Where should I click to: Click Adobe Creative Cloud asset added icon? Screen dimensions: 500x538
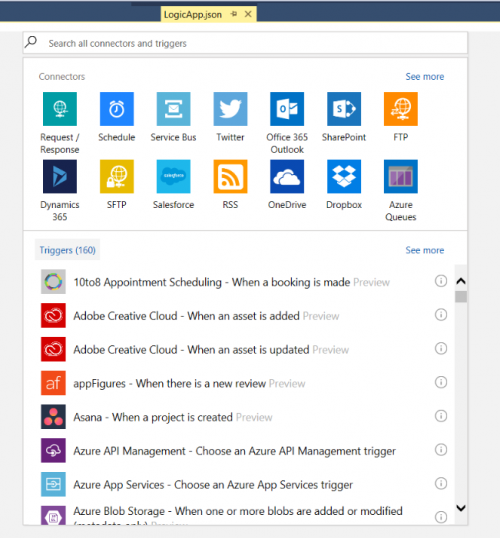(53, 315)
